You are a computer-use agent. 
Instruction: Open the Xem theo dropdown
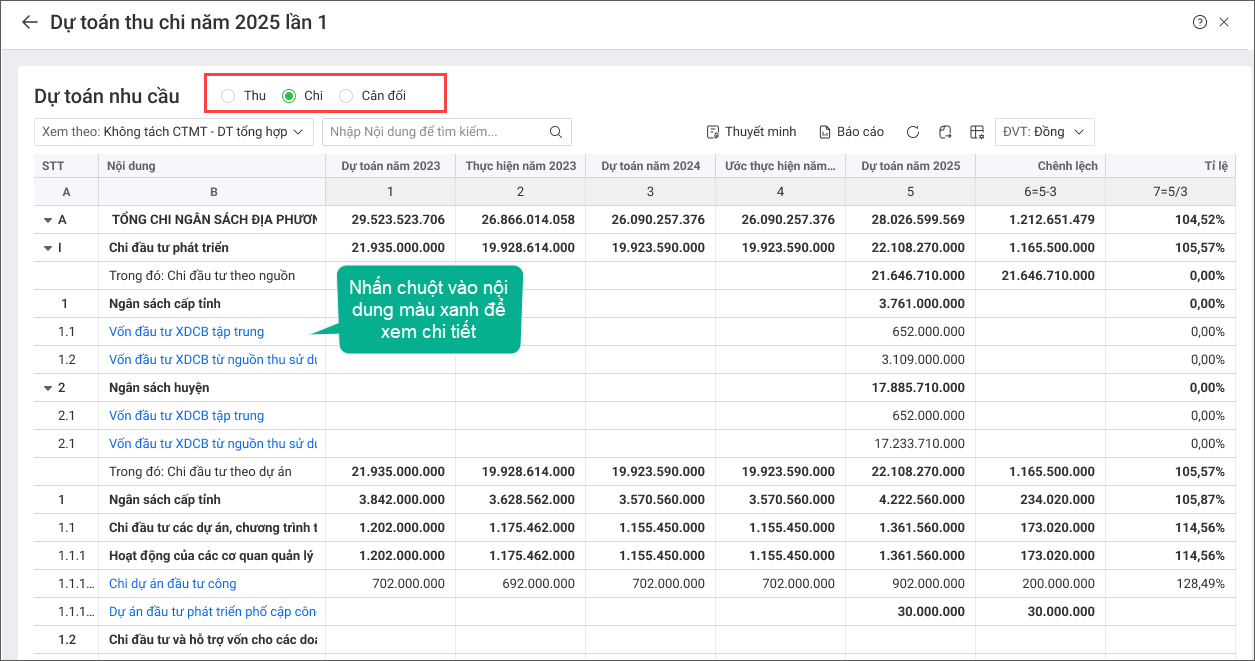173,132
